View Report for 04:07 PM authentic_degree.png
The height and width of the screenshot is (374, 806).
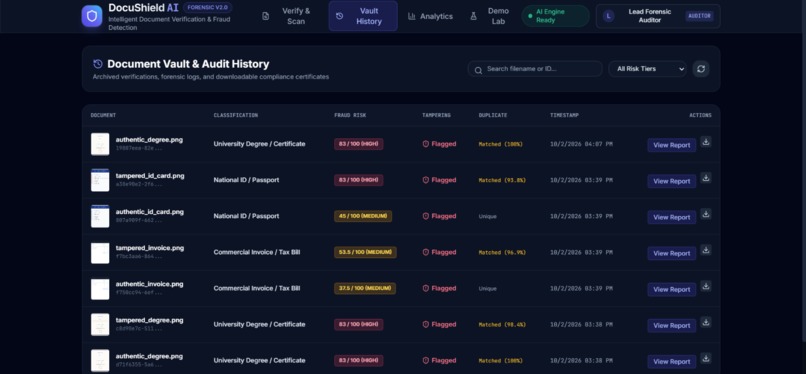[x=671, y=145]
